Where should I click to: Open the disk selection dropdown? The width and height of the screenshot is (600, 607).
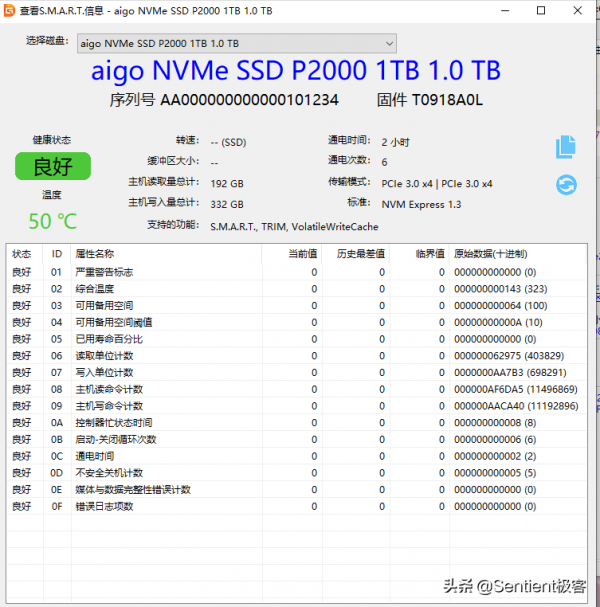237,43
